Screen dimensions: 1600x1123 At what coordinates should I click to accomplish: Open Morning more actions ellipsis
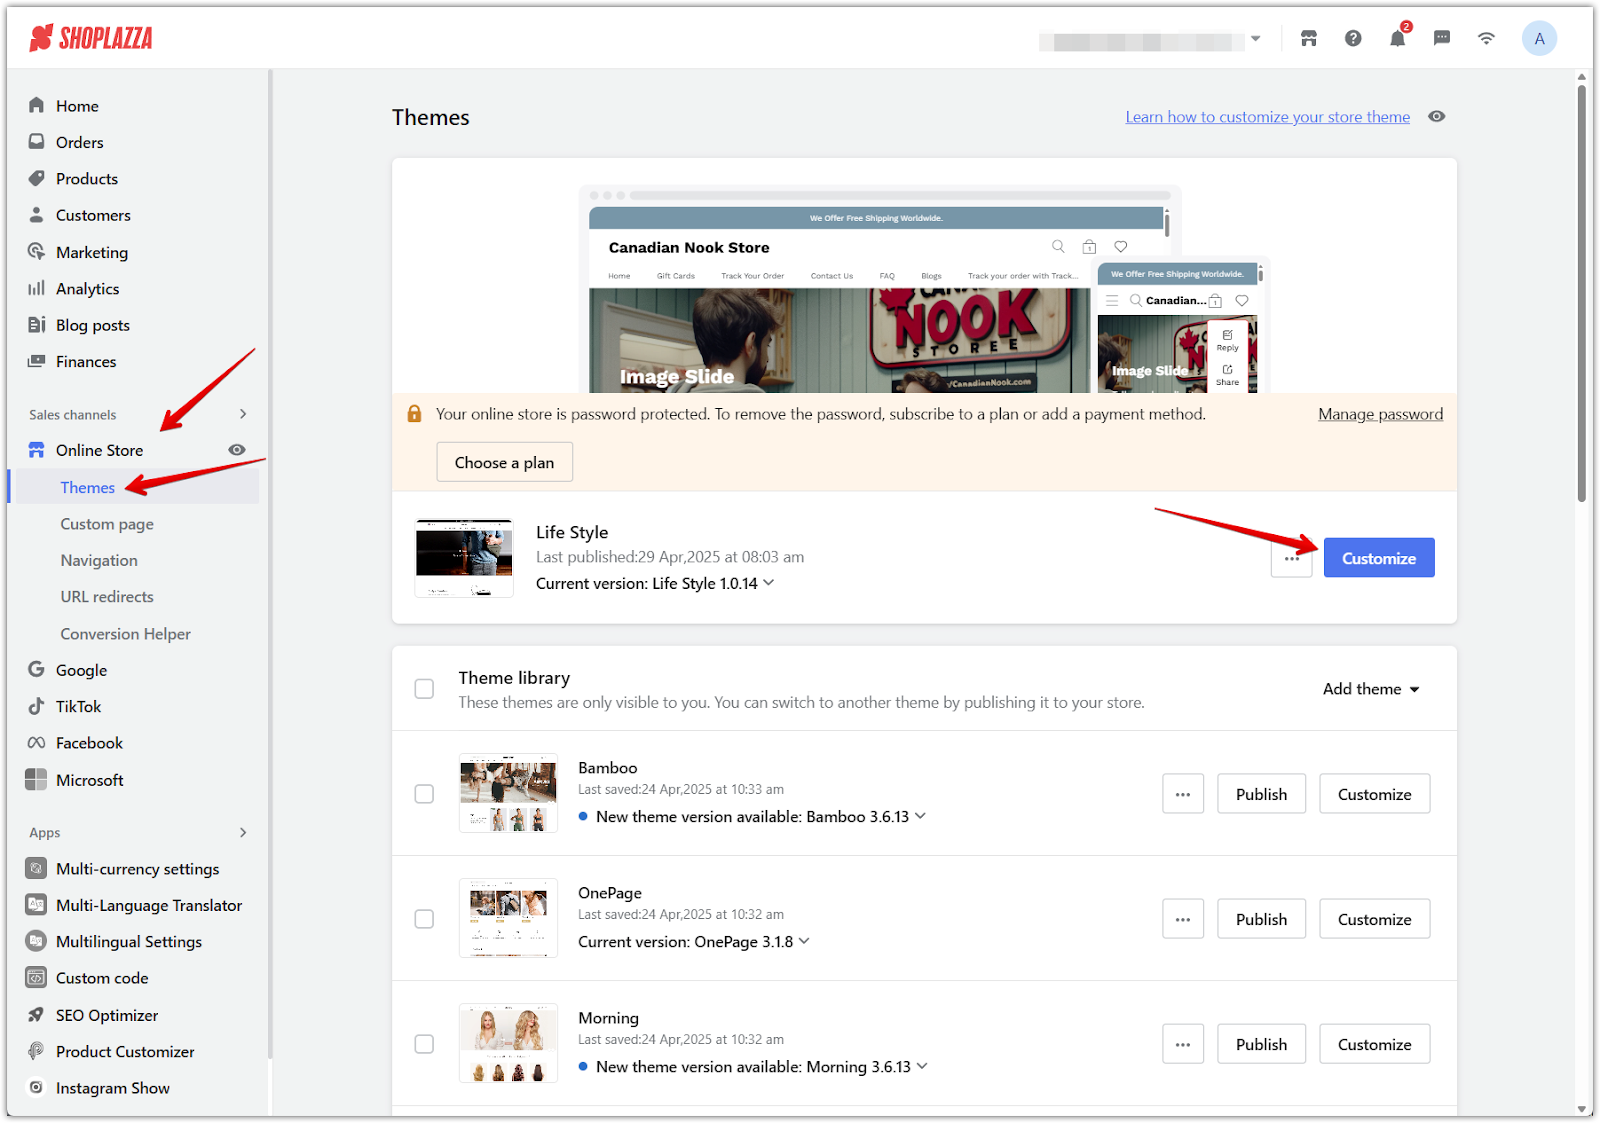1183,1044
